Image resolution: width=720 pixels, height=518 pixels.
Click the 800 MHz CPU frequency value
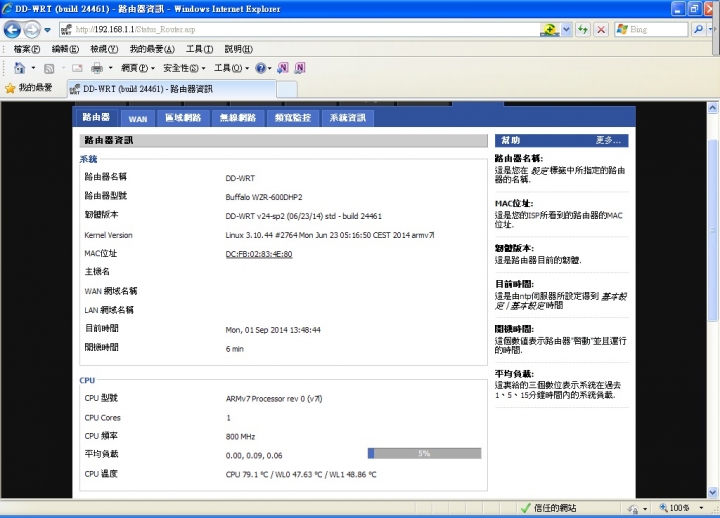(240, 437)
